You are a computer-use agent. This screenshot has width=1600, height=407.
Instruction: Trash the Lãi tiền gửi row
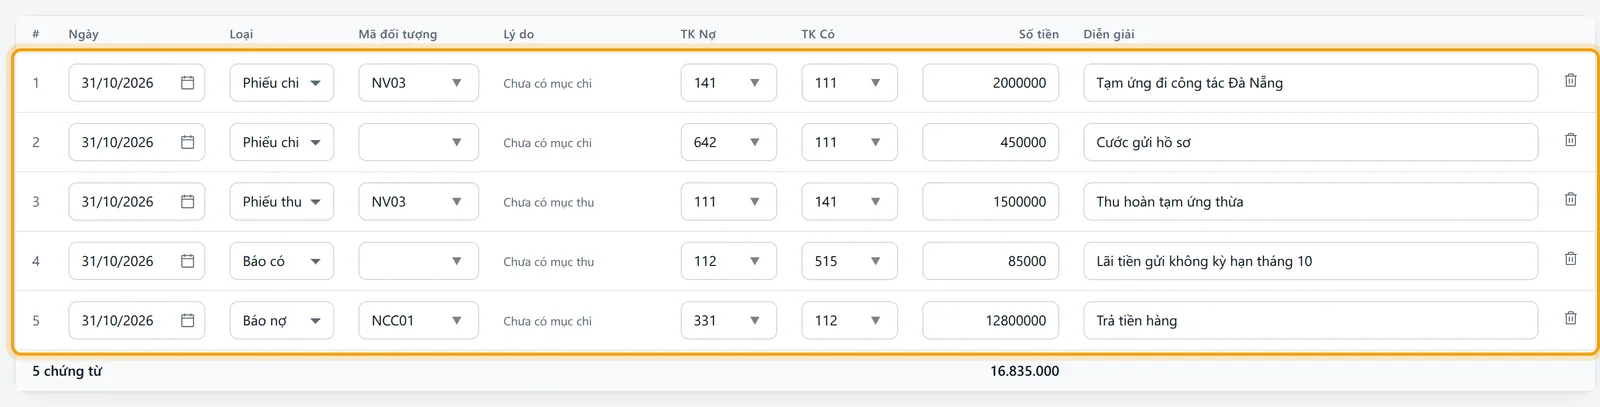1570,259
